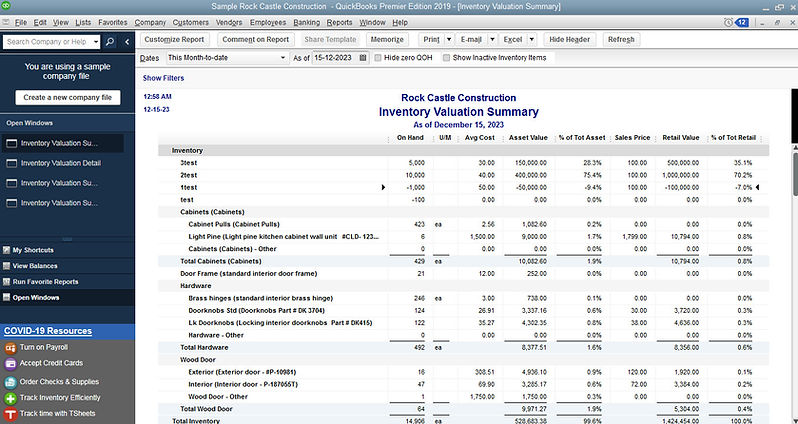This screenshot has height=424, width=798.
Task: Click the Door Frame item row
Action: 463,274
